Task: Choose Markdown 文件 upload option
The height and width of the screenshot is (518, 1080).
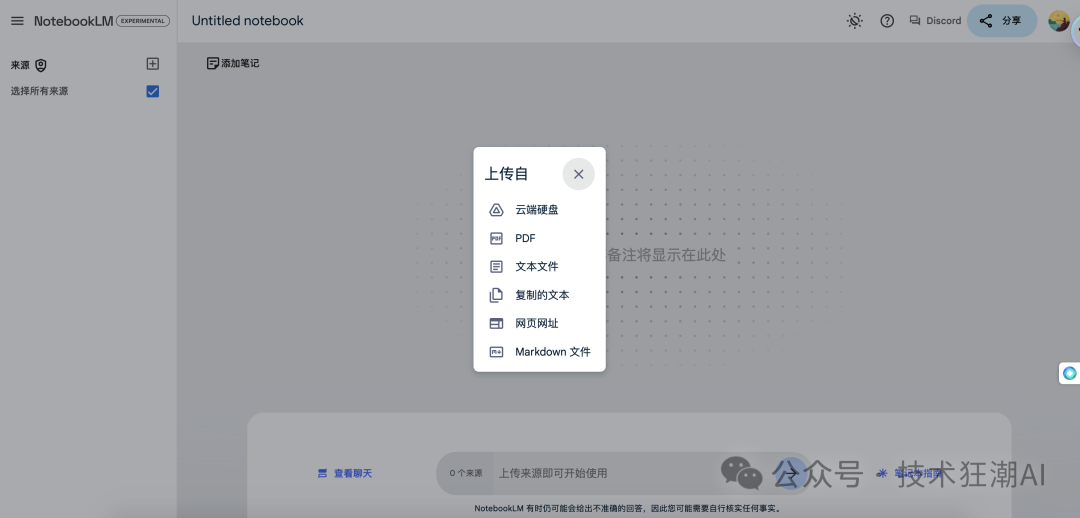Action: tap(539, 352)
